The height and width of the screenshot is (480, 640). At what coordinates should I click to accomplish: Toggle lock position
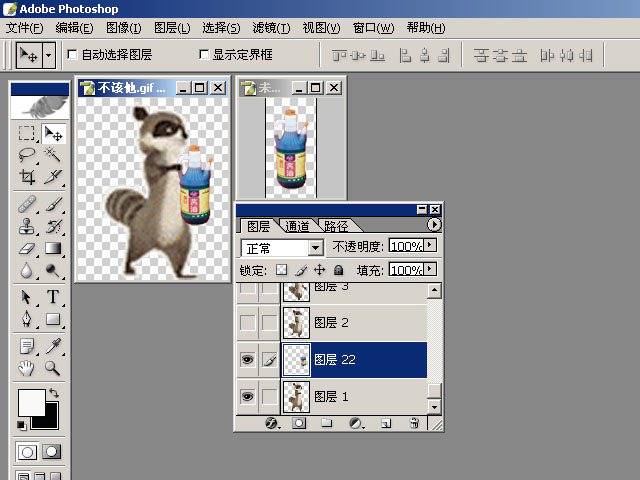point(320,270)
